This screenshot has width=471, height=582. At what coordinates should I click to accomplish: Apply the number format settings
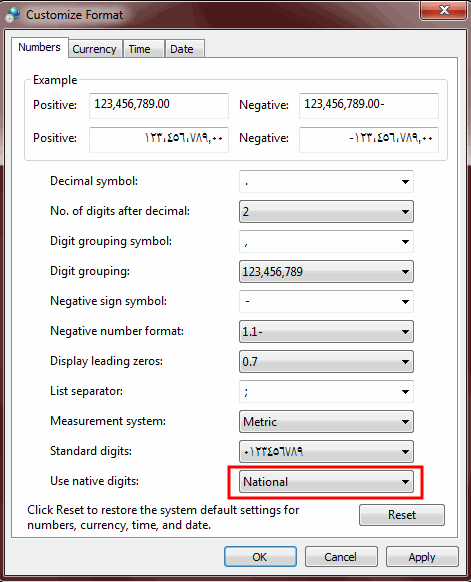point(422,557)
